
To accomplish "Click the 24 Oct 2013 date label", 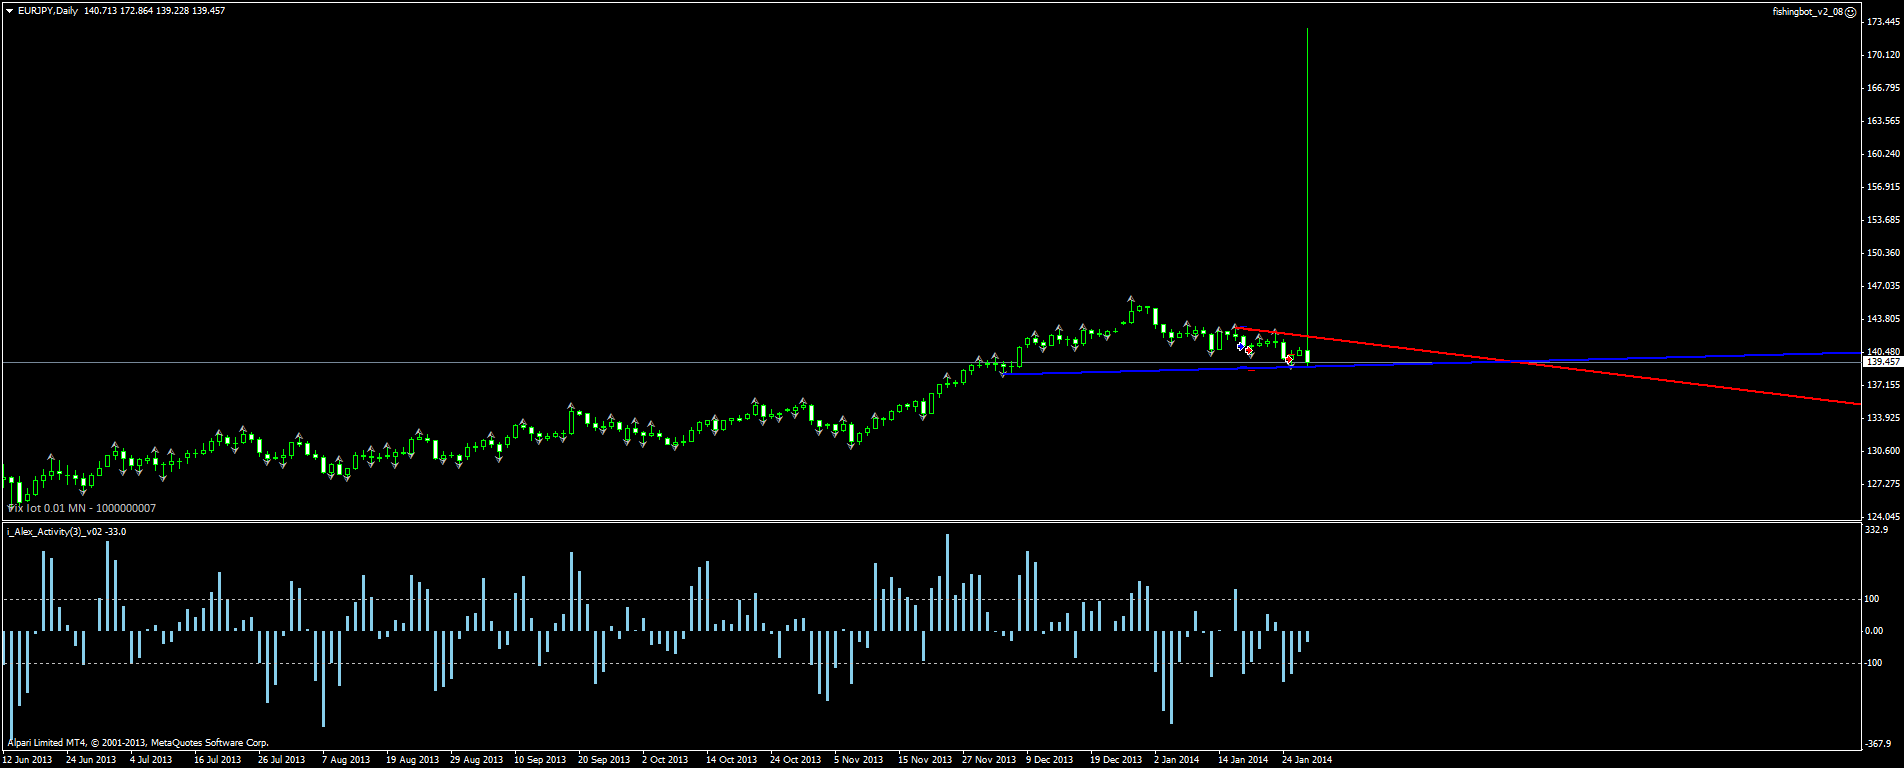I will [x=795, y=760].
